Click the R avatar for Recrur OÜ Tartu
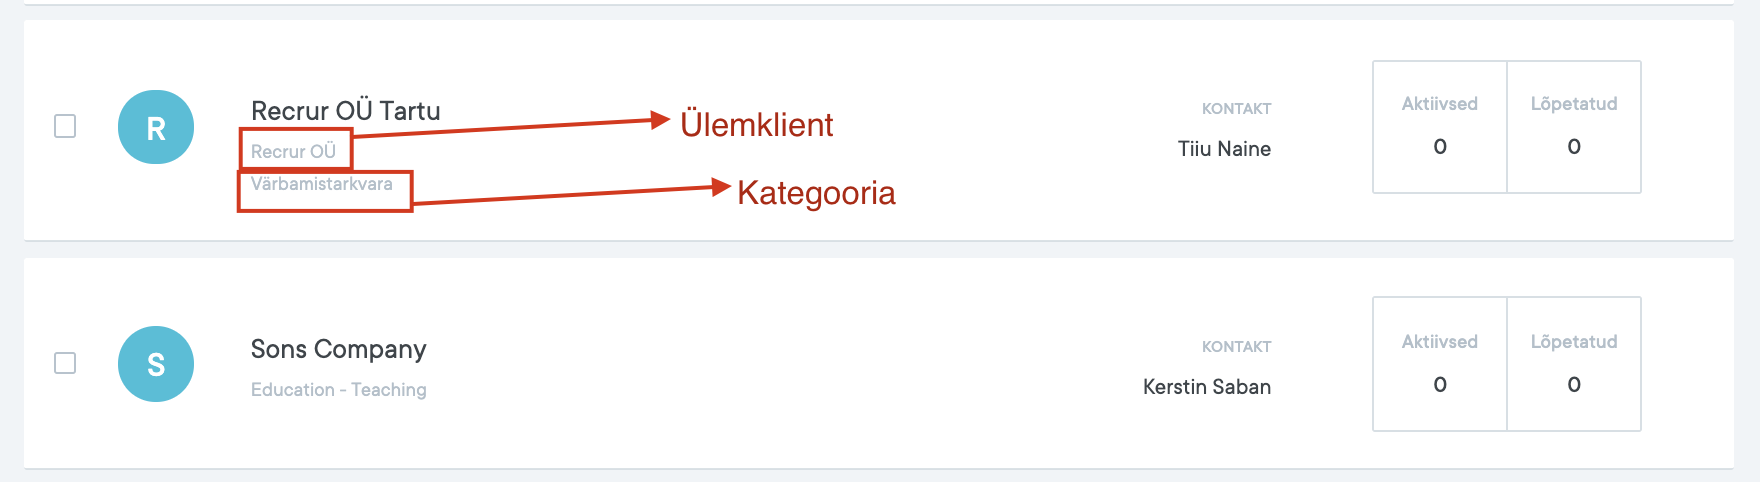 [156, 127]
